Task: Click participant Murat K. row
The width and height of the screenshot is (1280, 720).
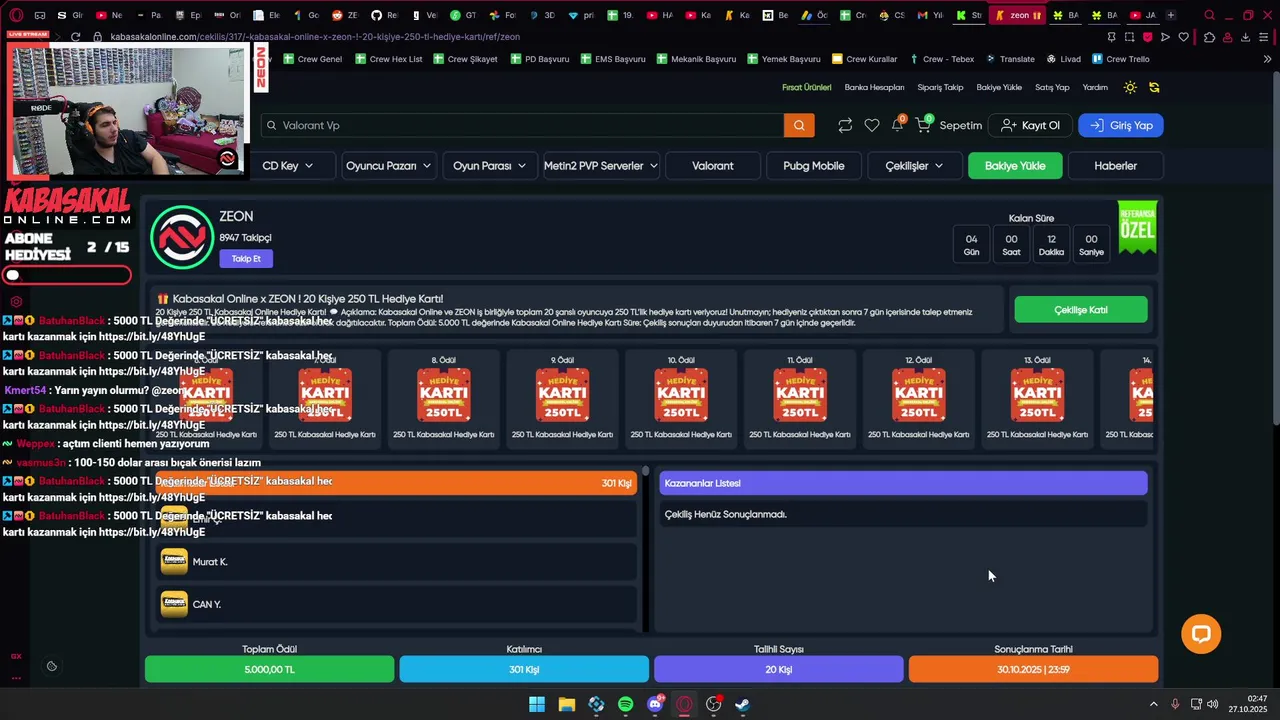Action: click(x=396, y=562)
